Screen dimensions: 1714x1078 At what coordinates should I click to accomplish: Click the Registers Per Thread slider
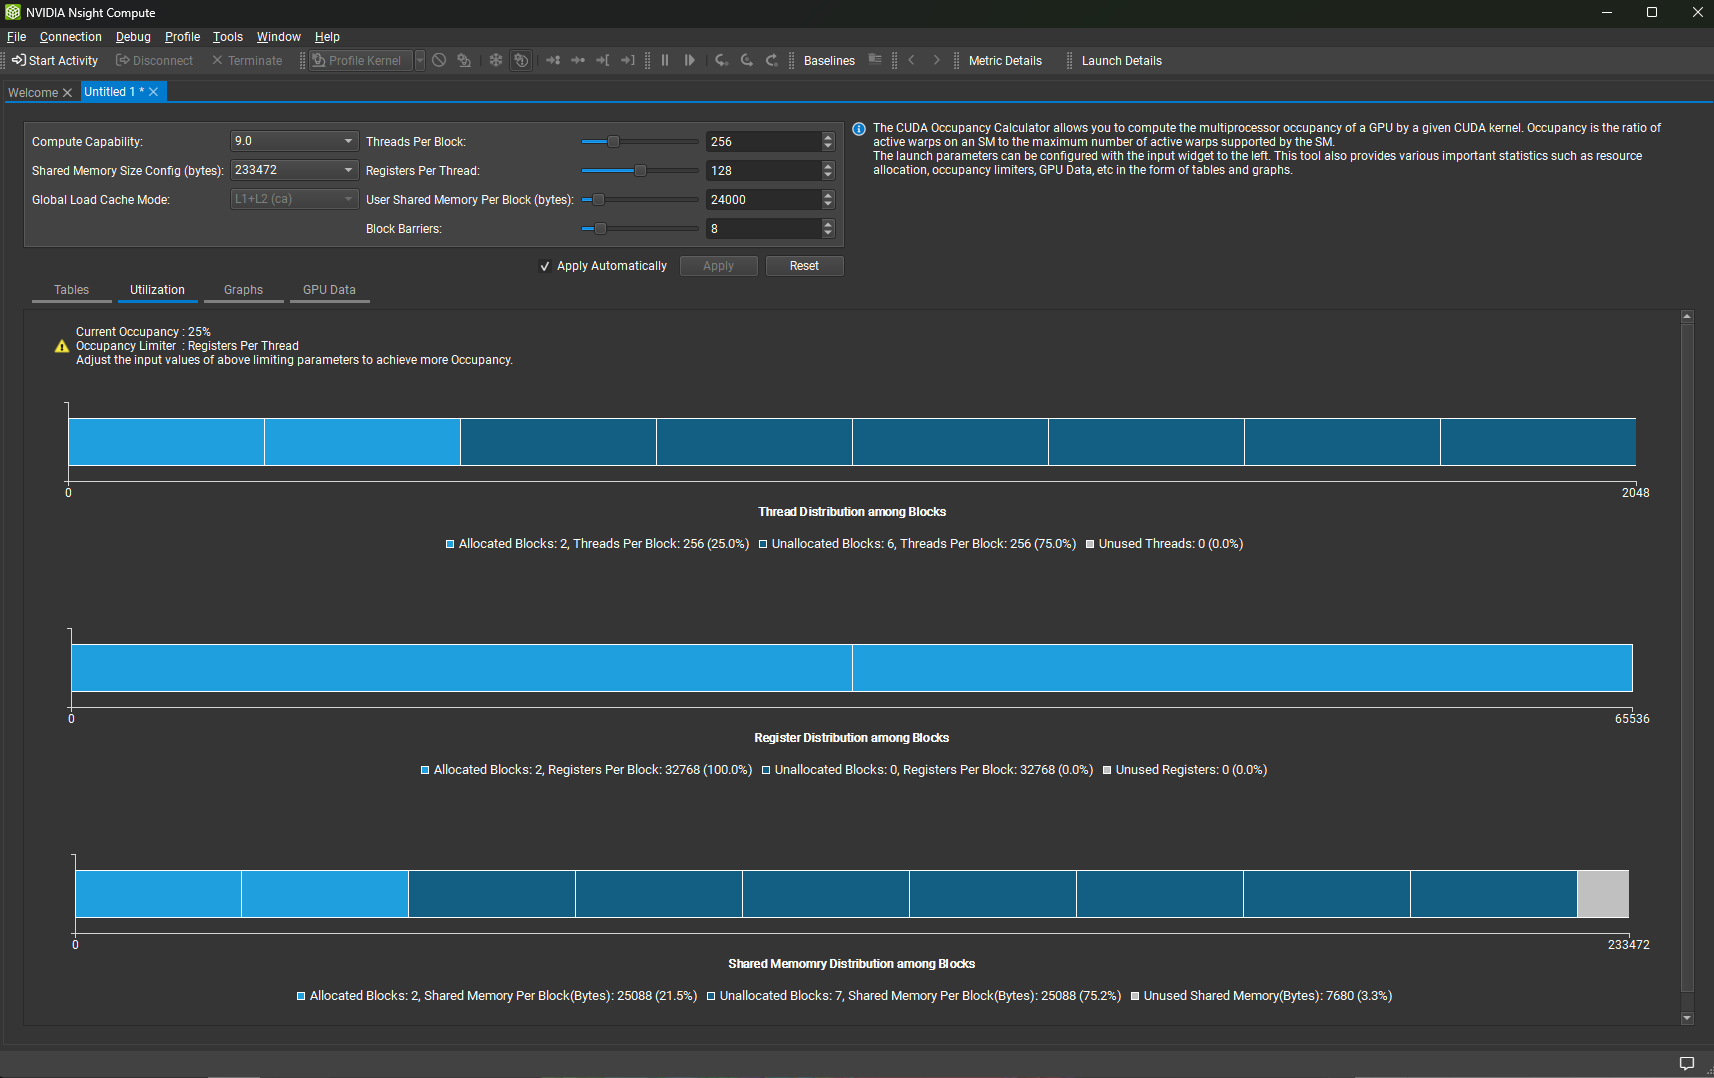tap(639, 170)
